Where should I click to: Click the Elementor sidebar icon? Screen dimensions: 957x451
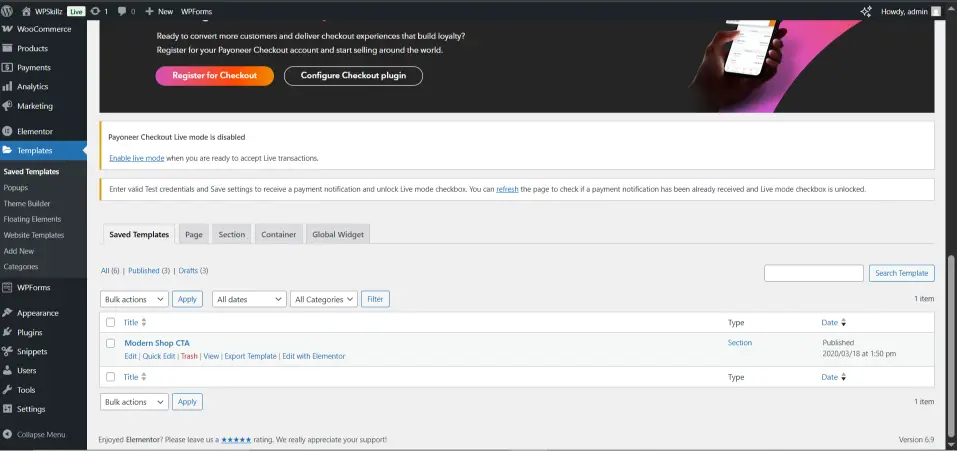click(x=7, y=131)
